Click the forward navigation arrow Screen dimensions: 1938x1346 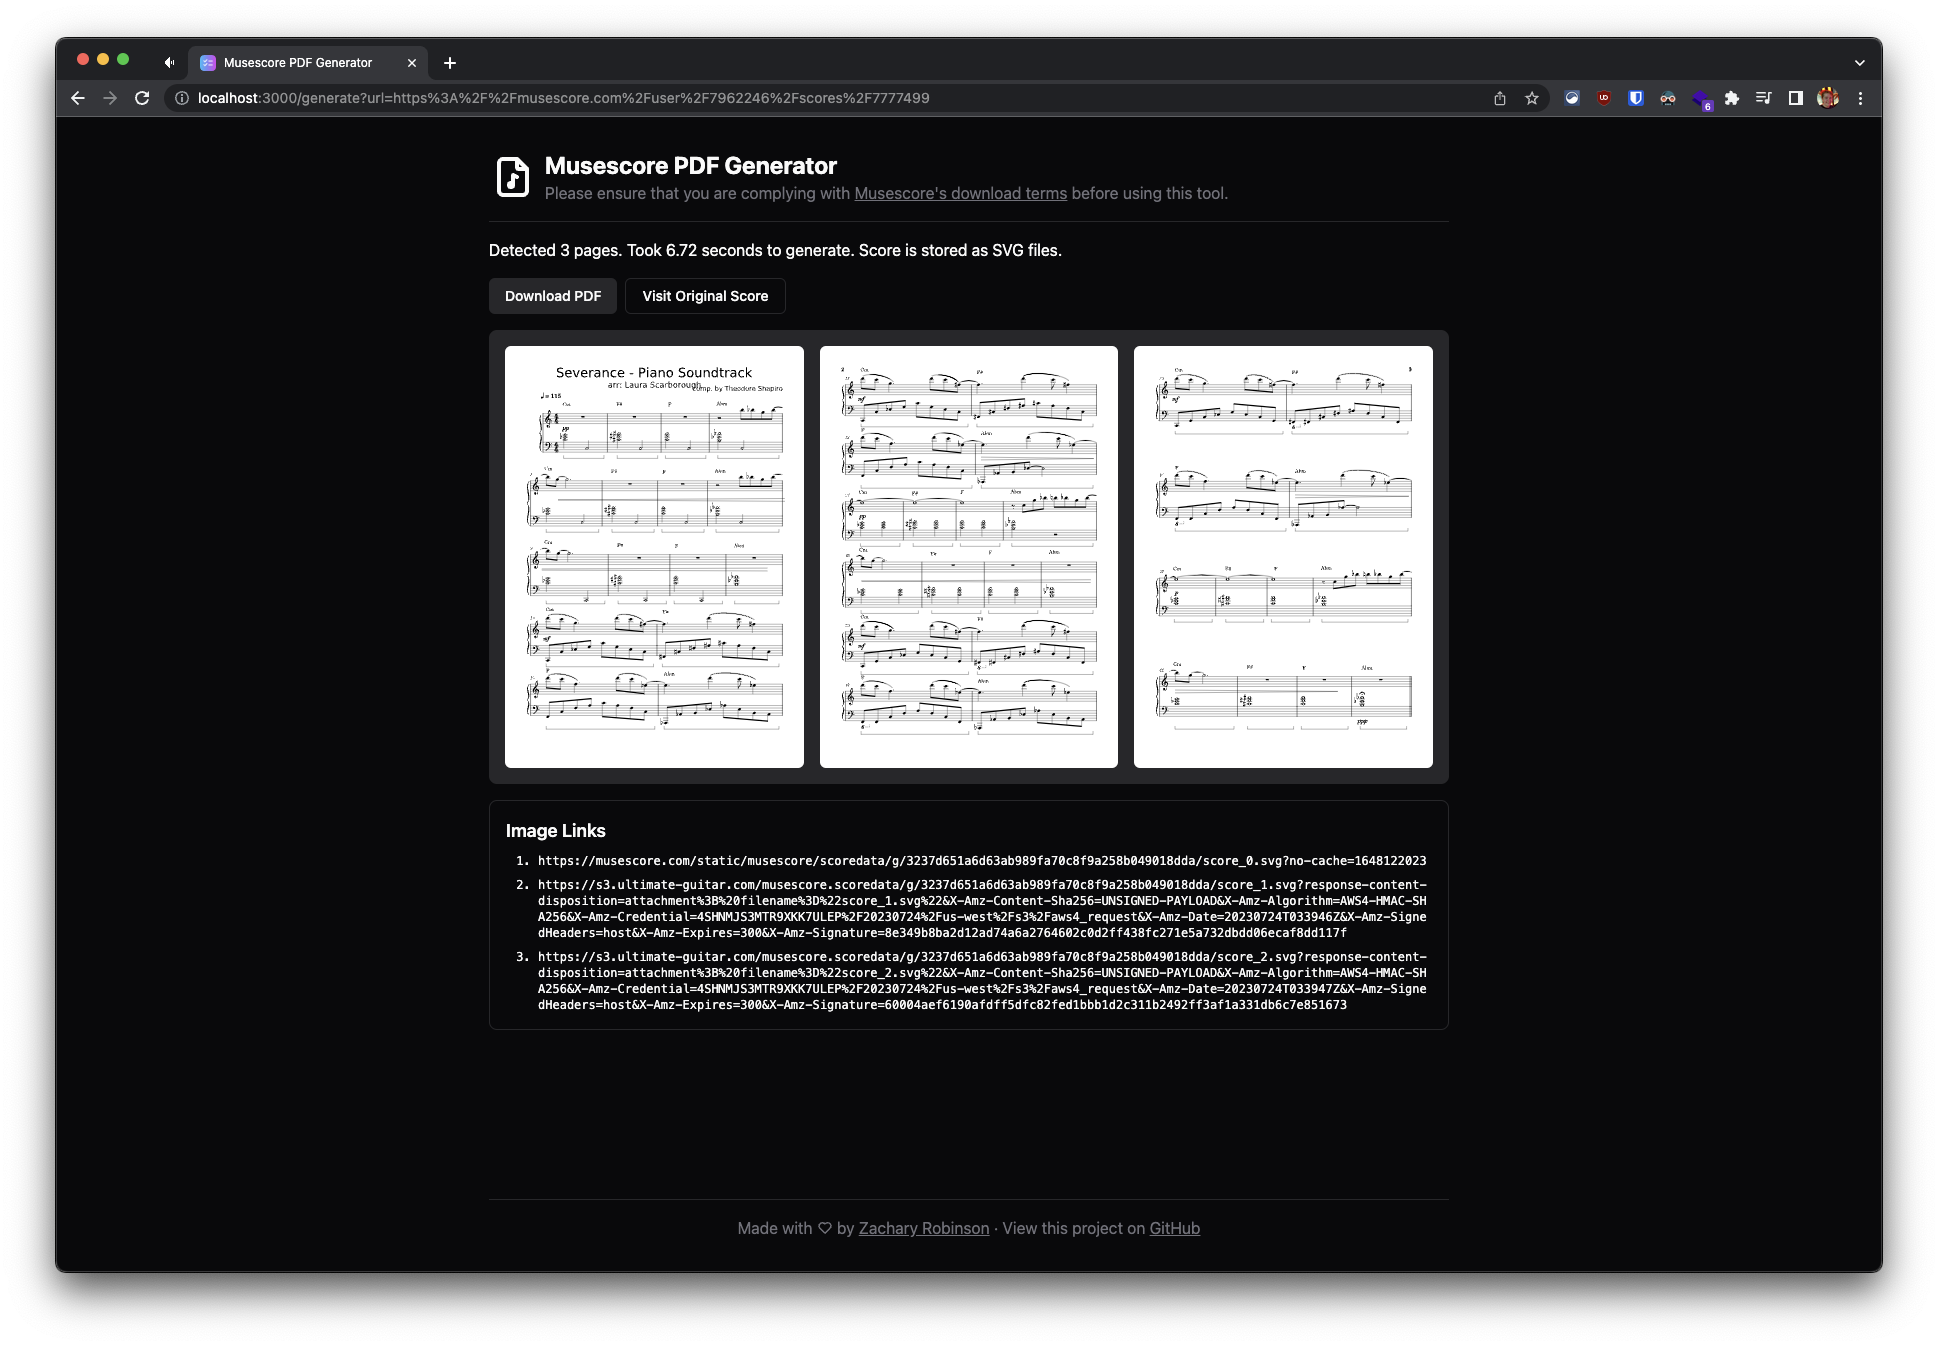point(110,99)
